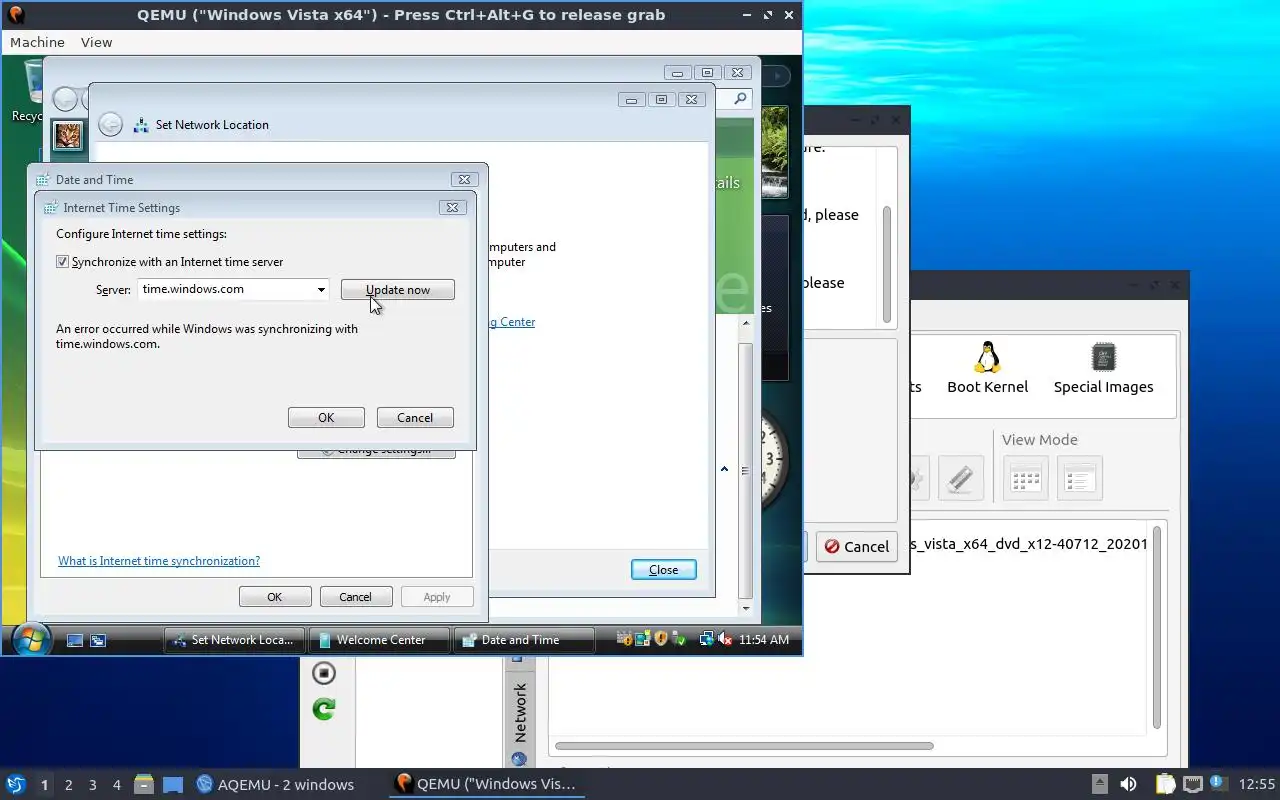Click the Update now button
Screen dimensions: 1280x800
(x=398, y=290)
